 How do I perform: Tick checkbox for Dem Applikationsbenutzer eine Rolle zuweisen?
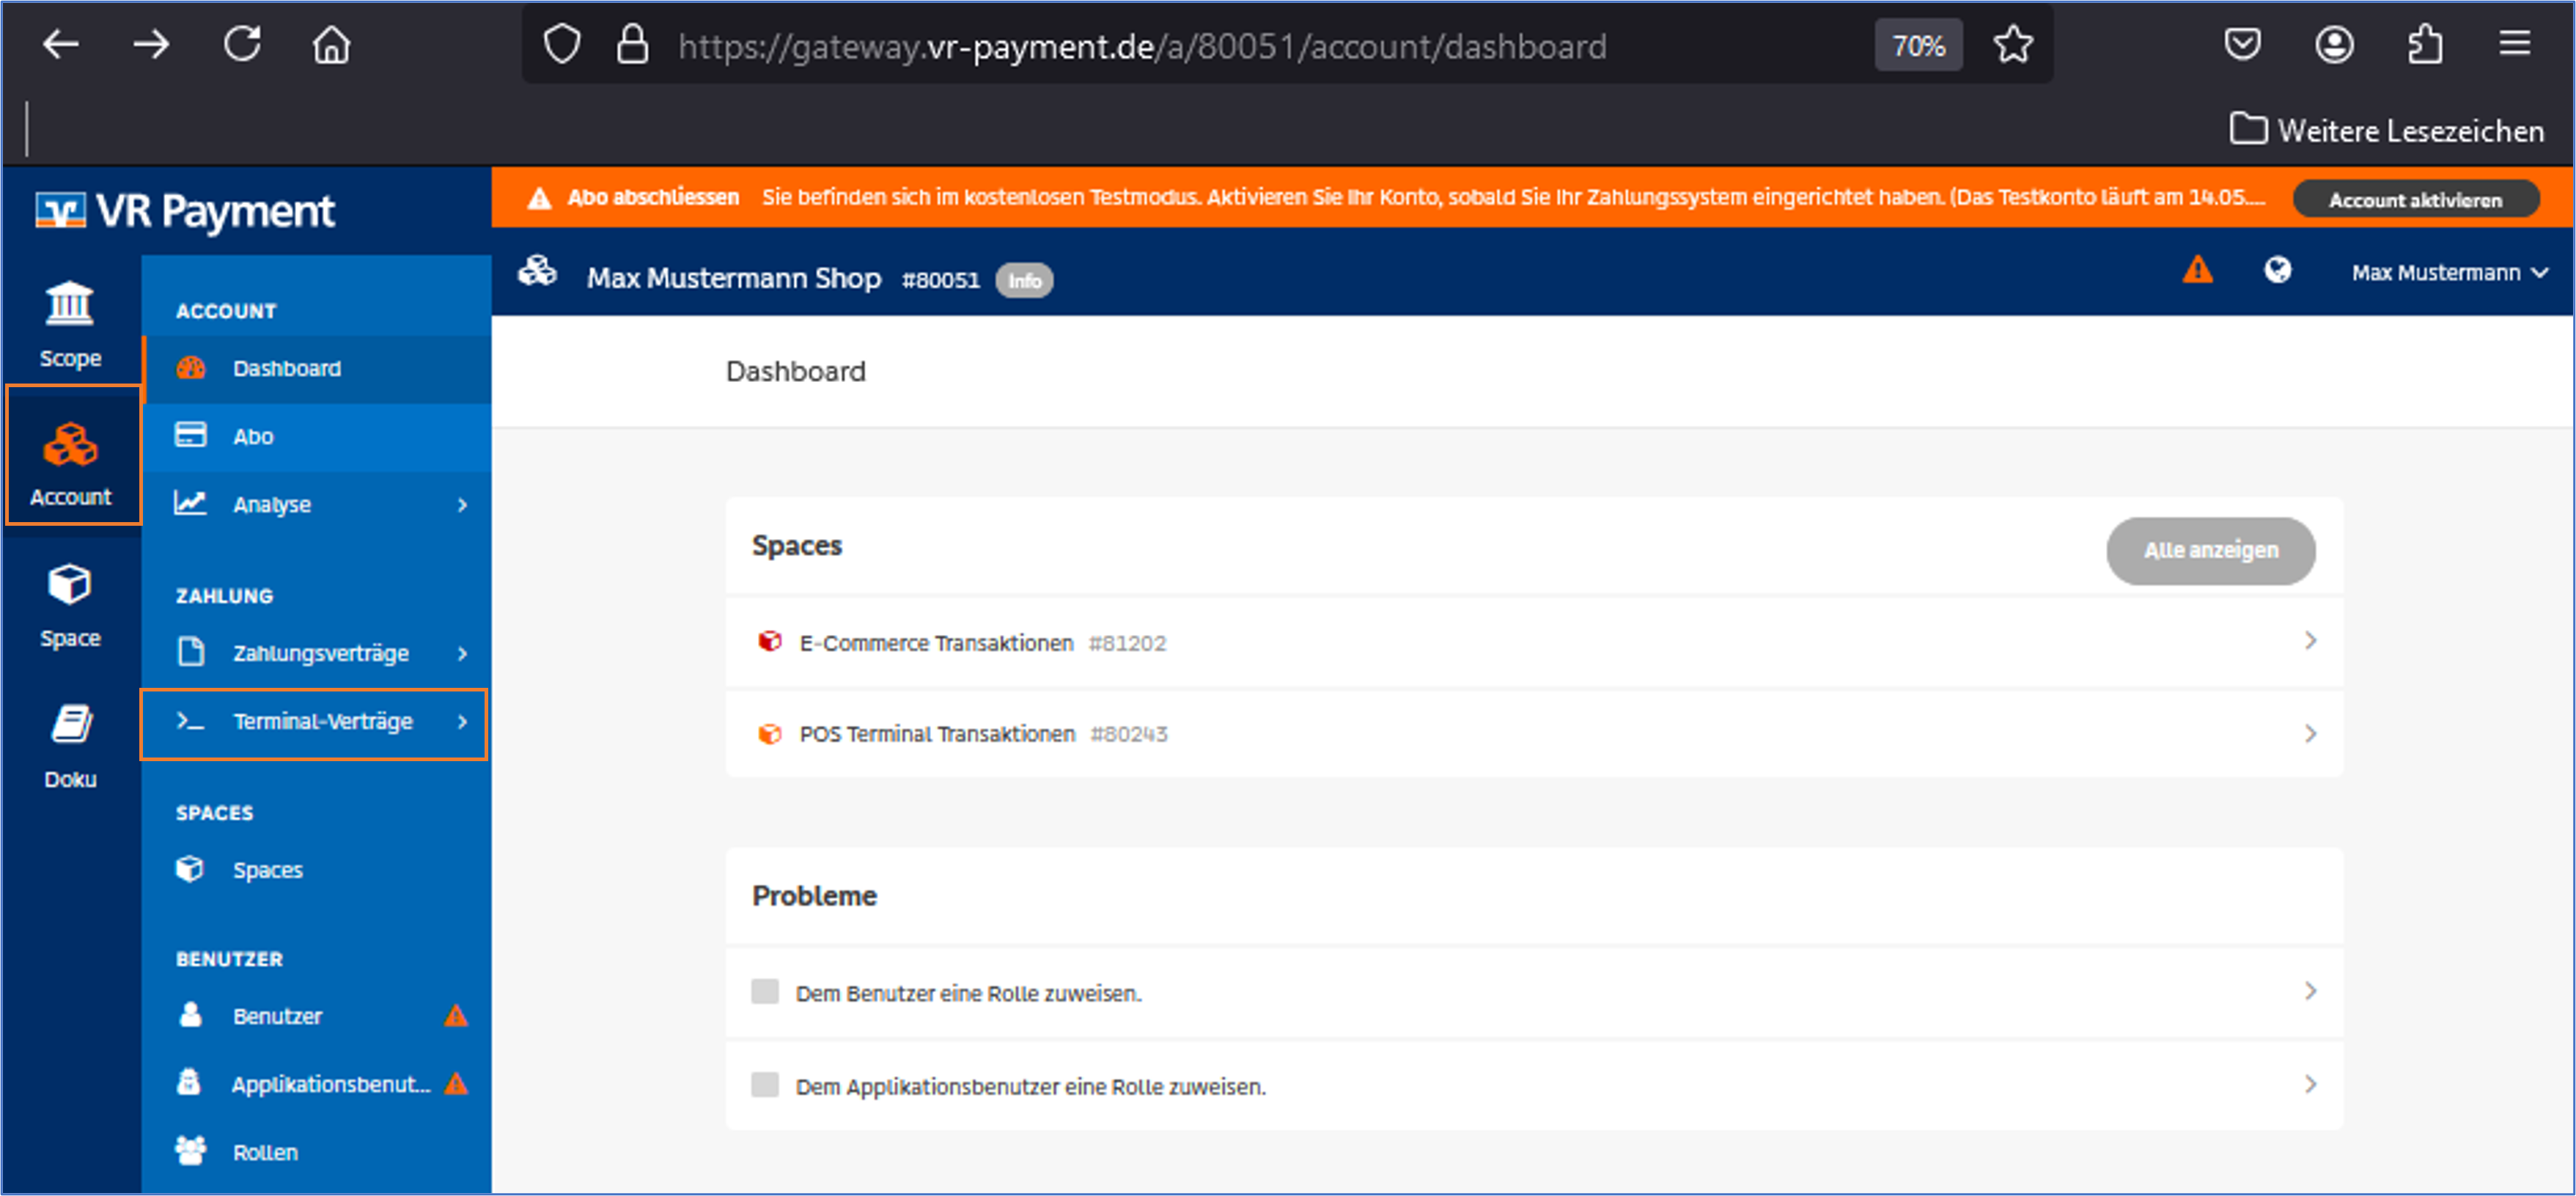[765, 1085]
